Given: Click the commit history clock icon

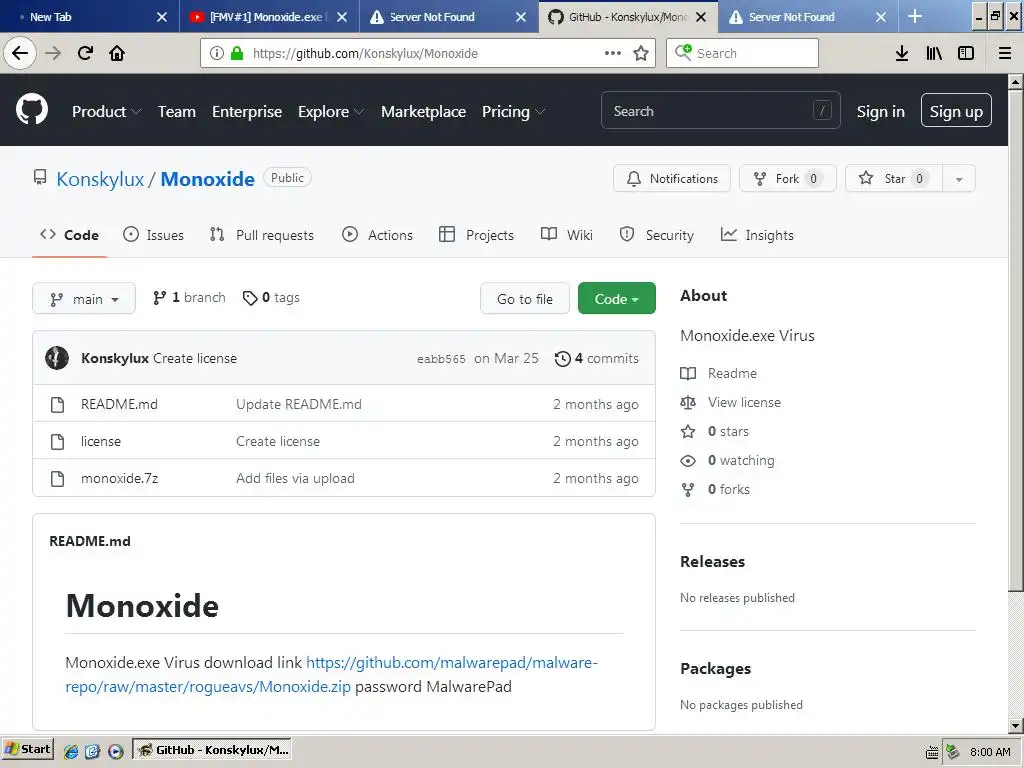Looking at the screenshot, I should 562,359.
